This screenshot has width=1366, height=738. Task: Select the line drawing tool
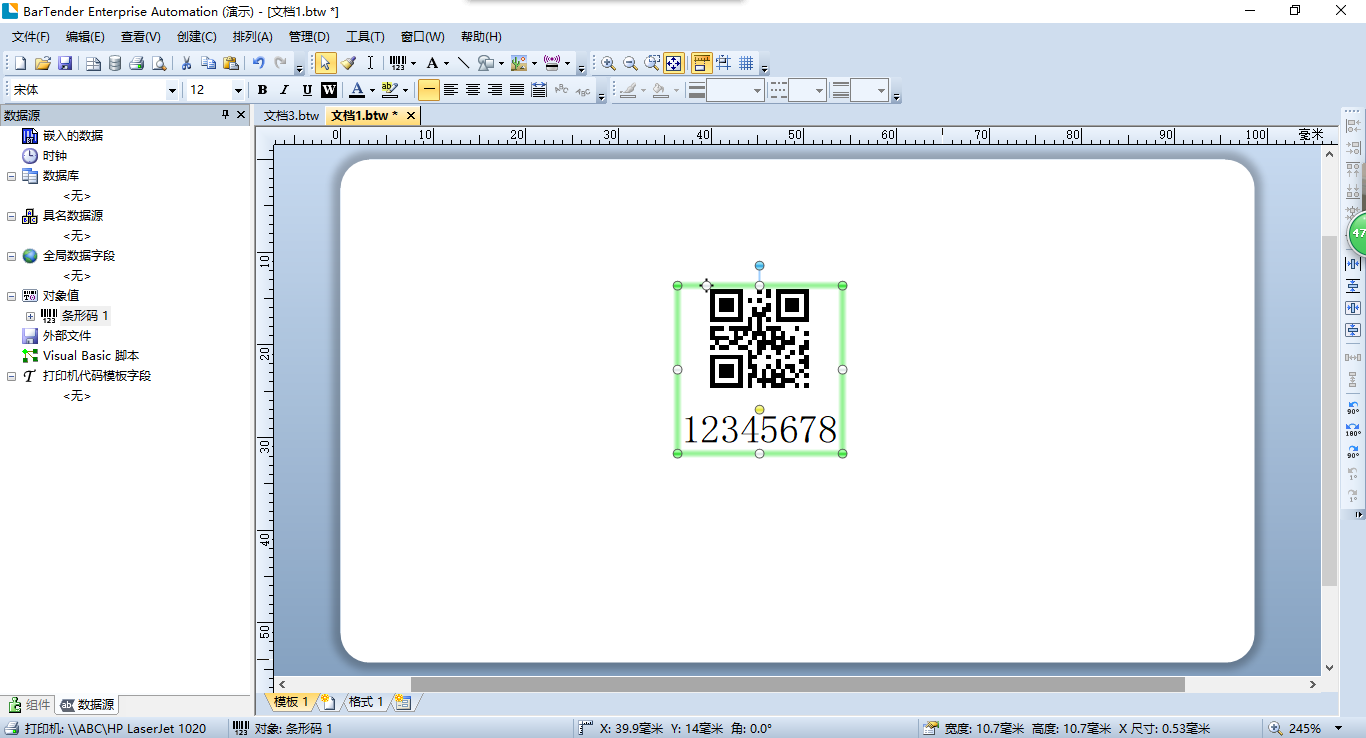tap(463, 63)
